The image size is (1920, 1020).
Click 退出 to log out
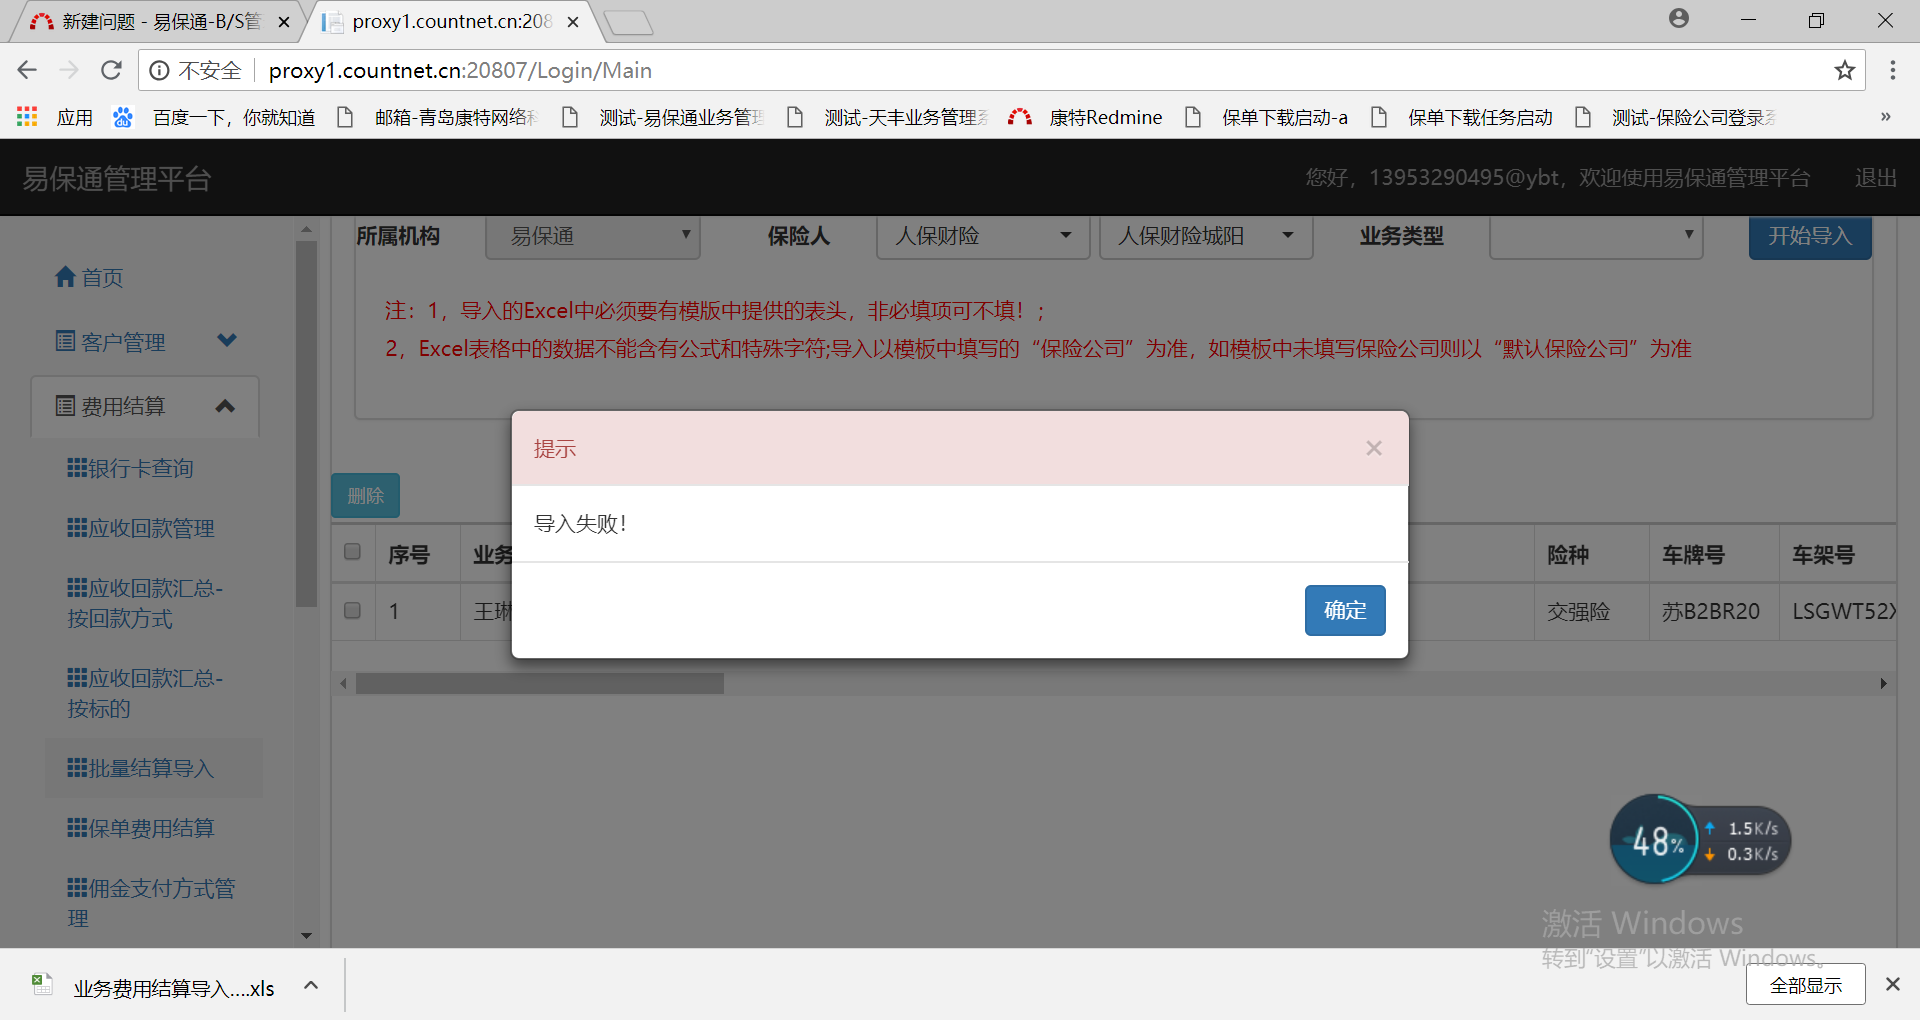[x=1875, y=178]
